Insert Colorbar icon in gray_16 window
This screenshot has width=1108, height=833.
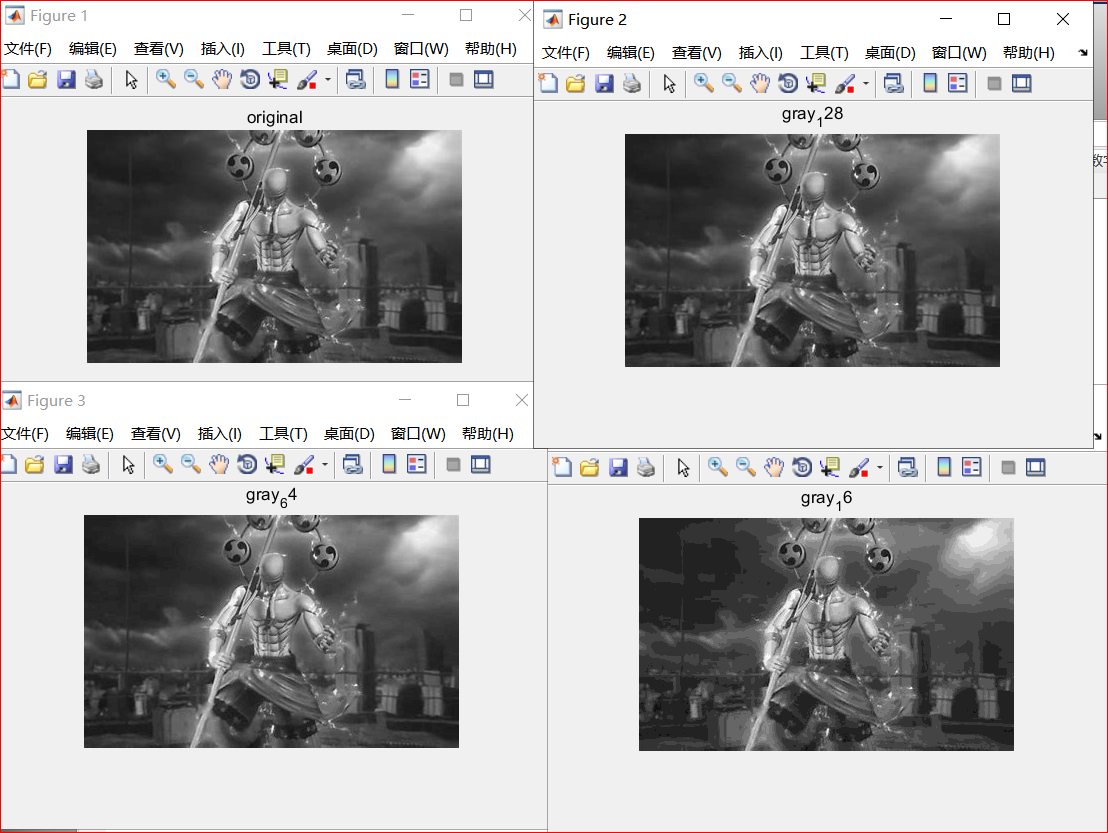click(x=944, y=468)
